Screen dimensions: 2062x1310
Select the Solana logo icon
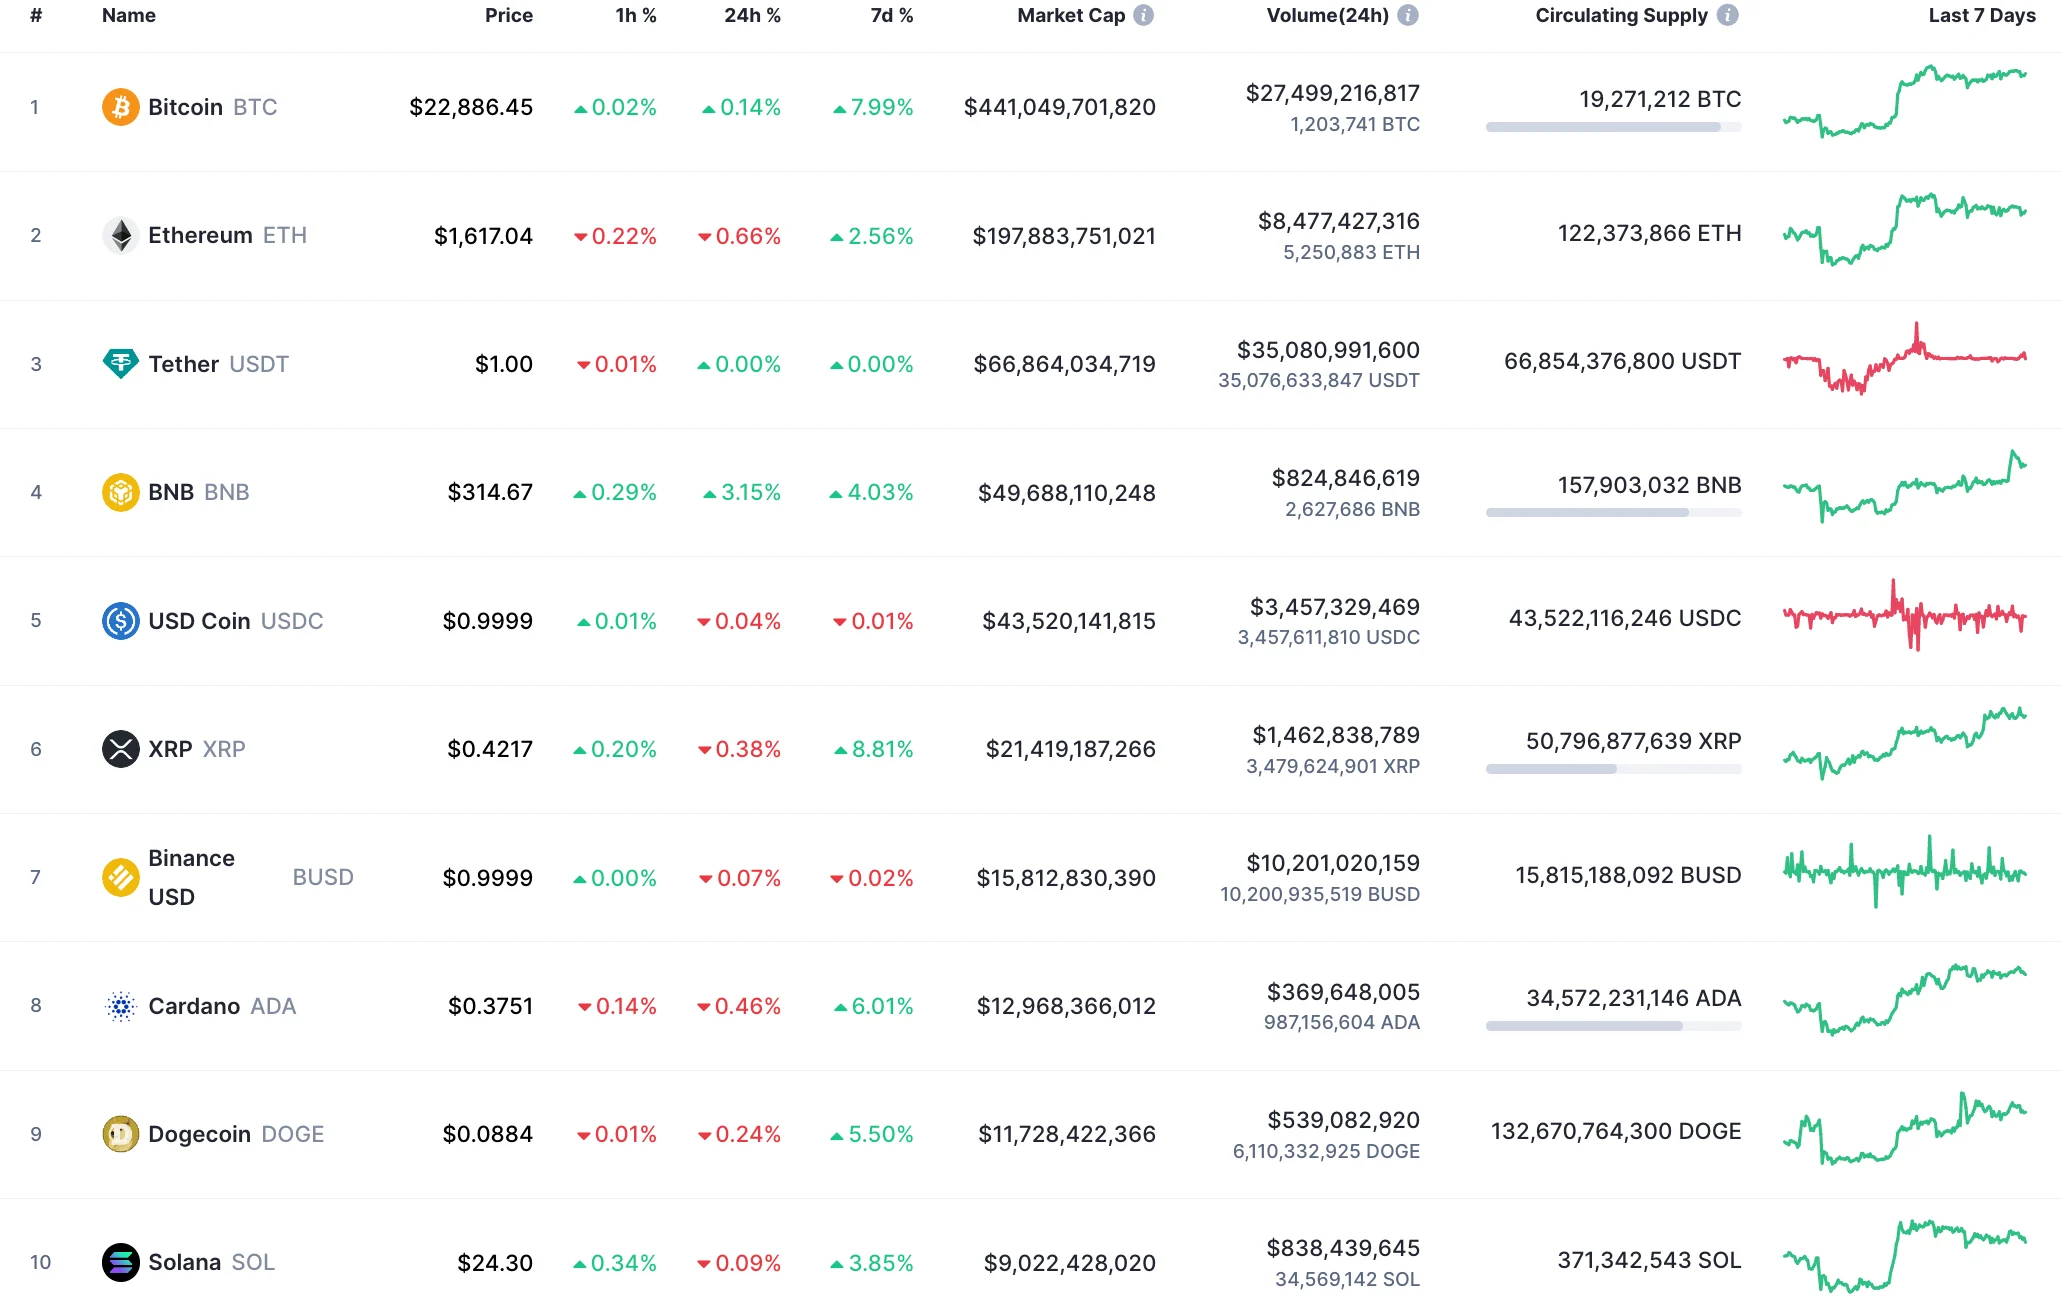coord(120,1262)
